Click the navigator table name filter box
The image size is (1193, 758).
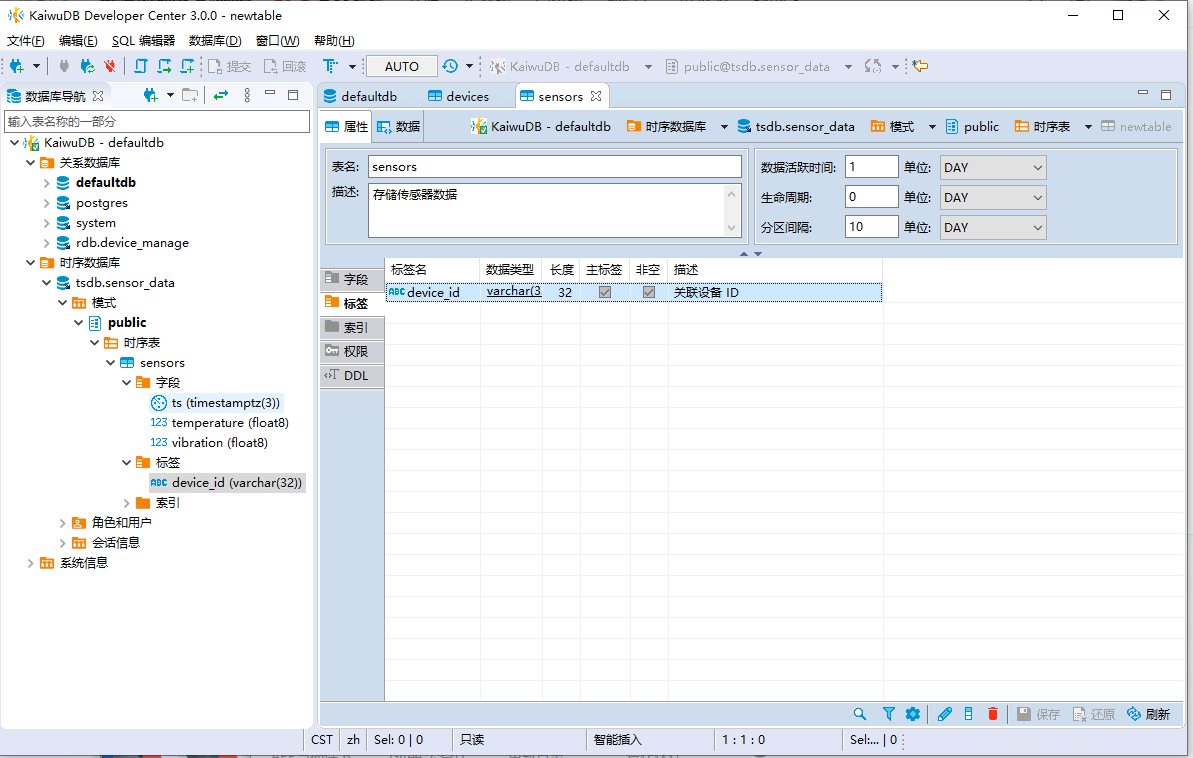click(x=157, y=121)
